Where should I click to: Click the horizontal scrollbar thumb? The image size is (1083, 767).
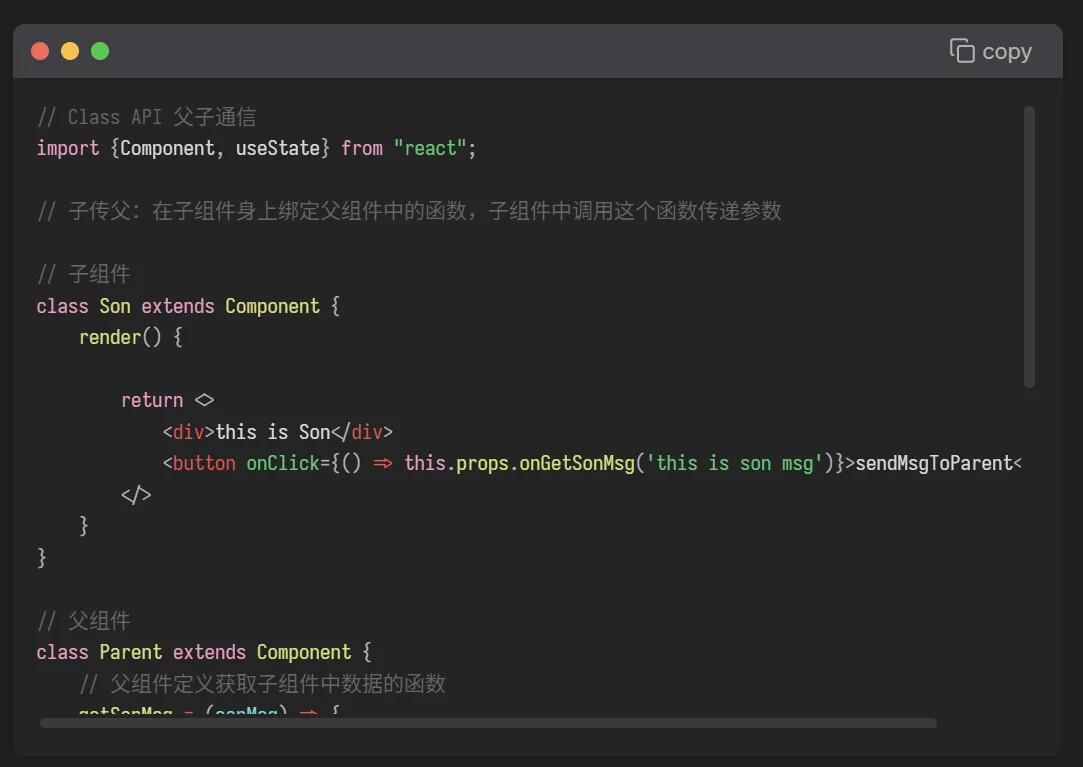click(488, 723)
